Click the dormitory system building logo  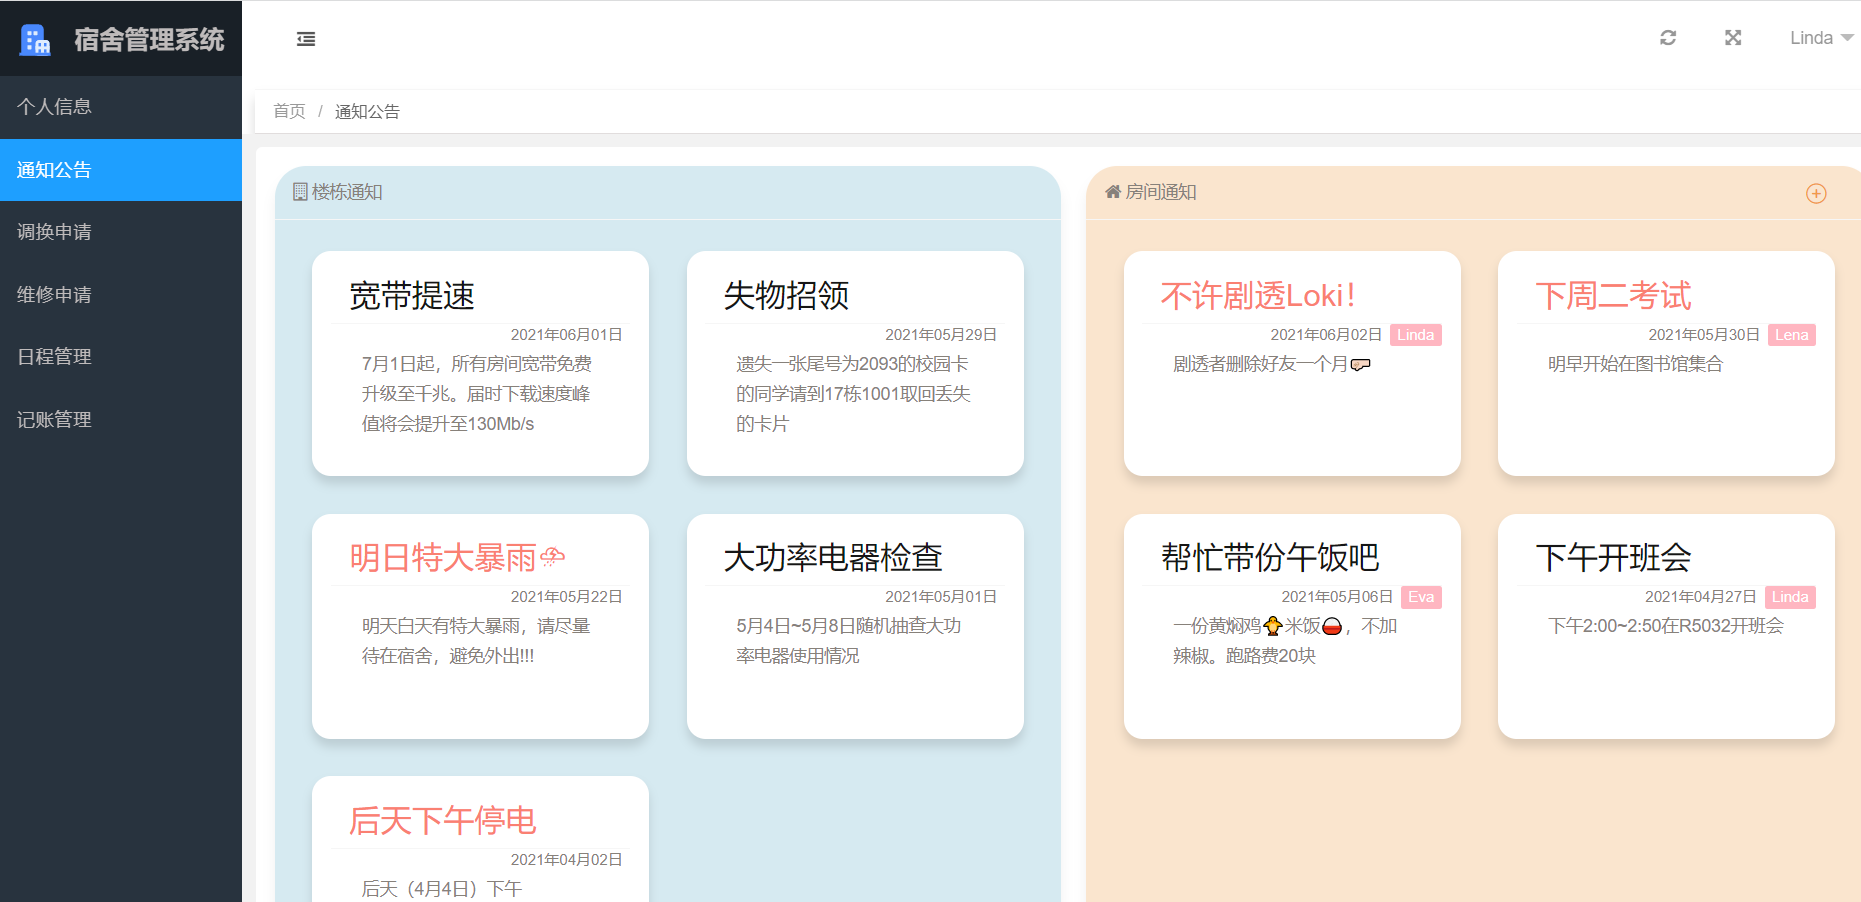click(x=35, y=39)
